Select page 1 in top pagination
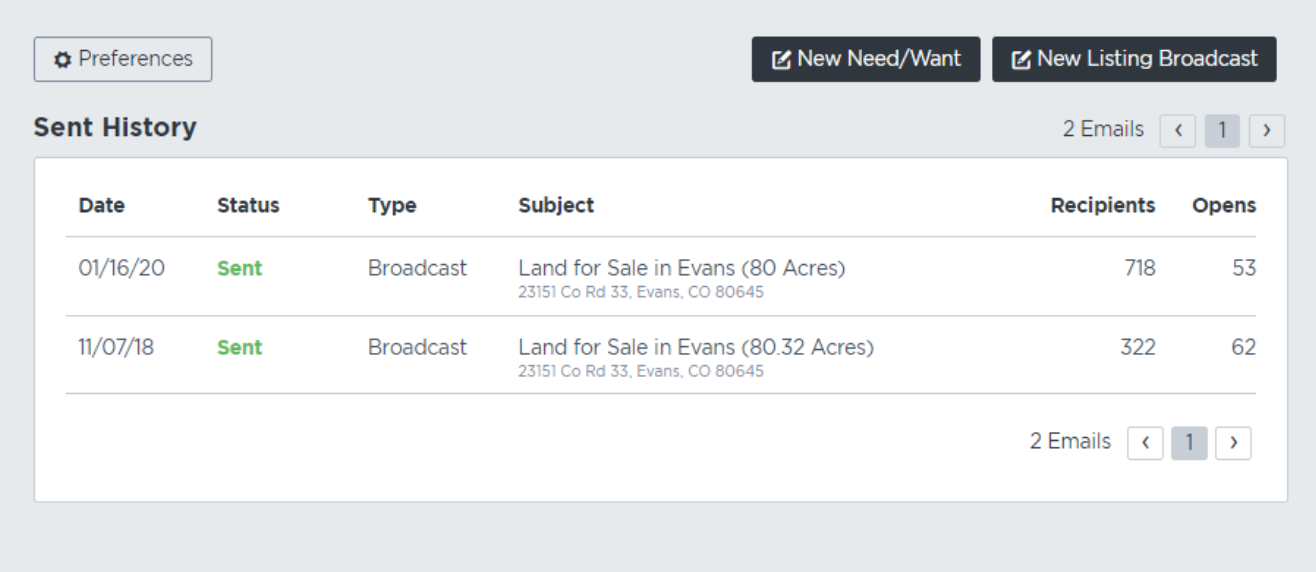Image resolution: width=1316 pixels, height=572 pixels. (x=1222, y=131)
